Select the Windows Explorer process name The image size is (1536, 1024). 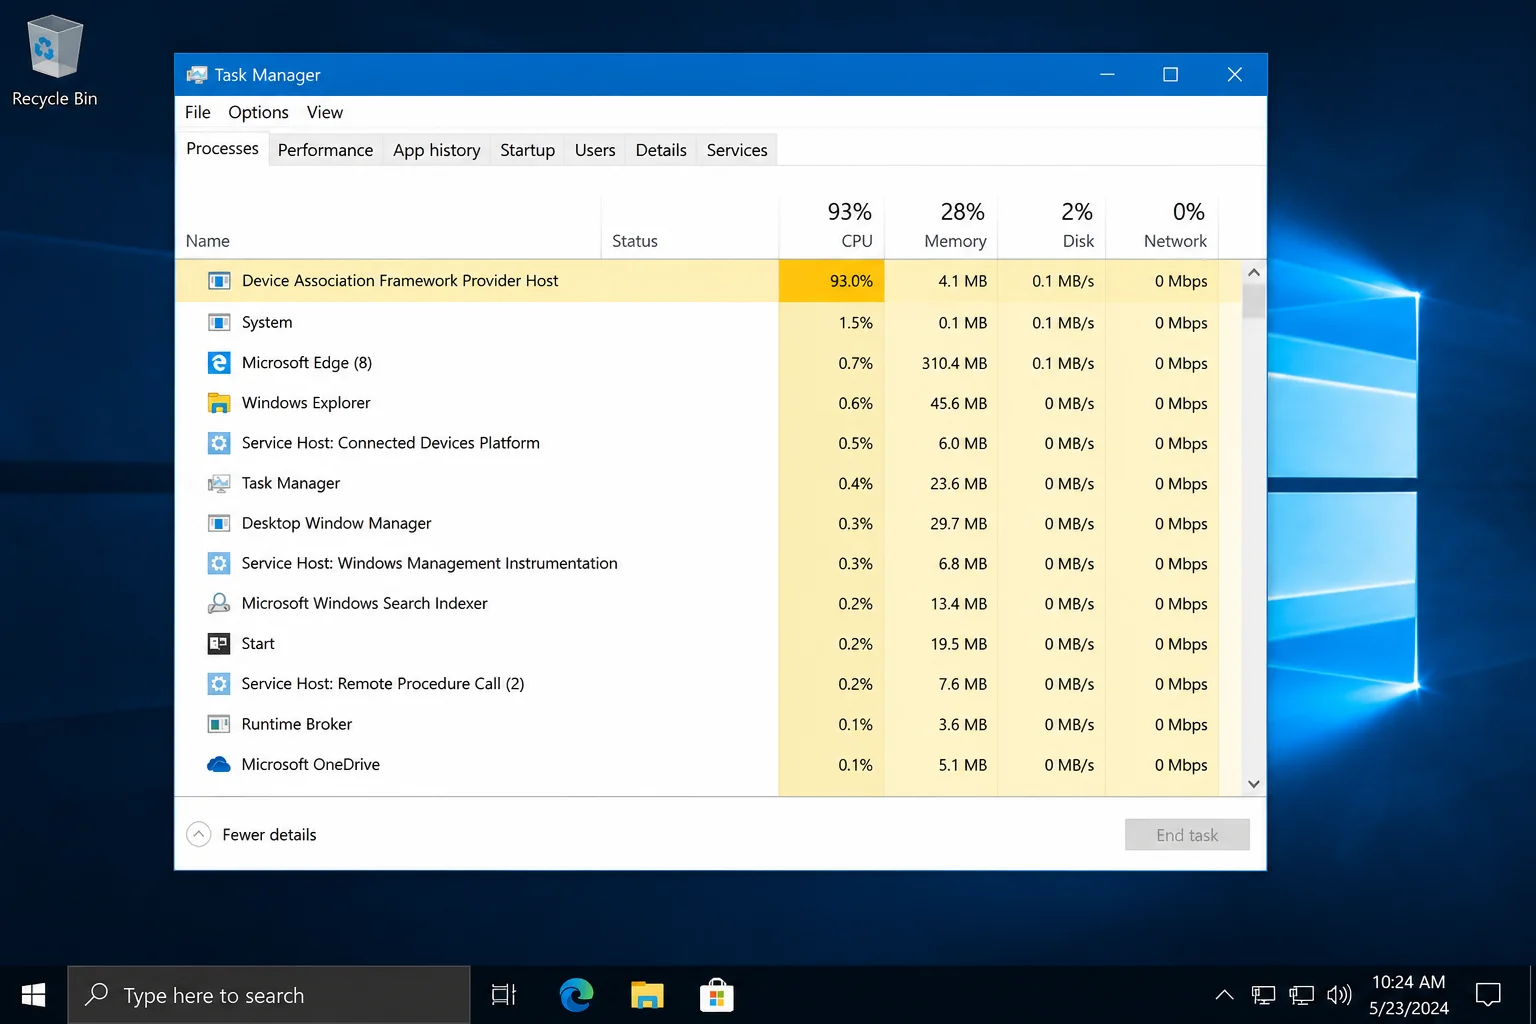coord(306,403)
